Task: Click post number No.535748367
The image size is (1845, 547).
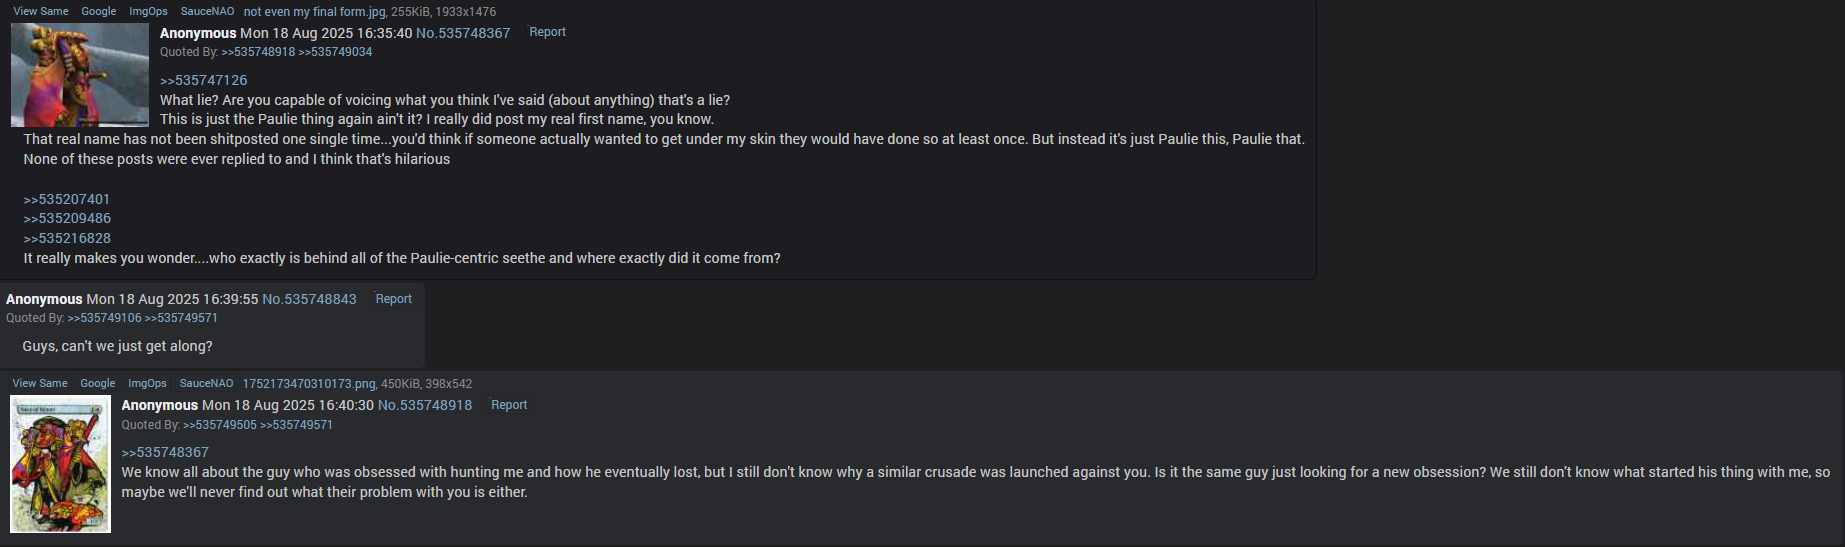Action: [463, 33]
